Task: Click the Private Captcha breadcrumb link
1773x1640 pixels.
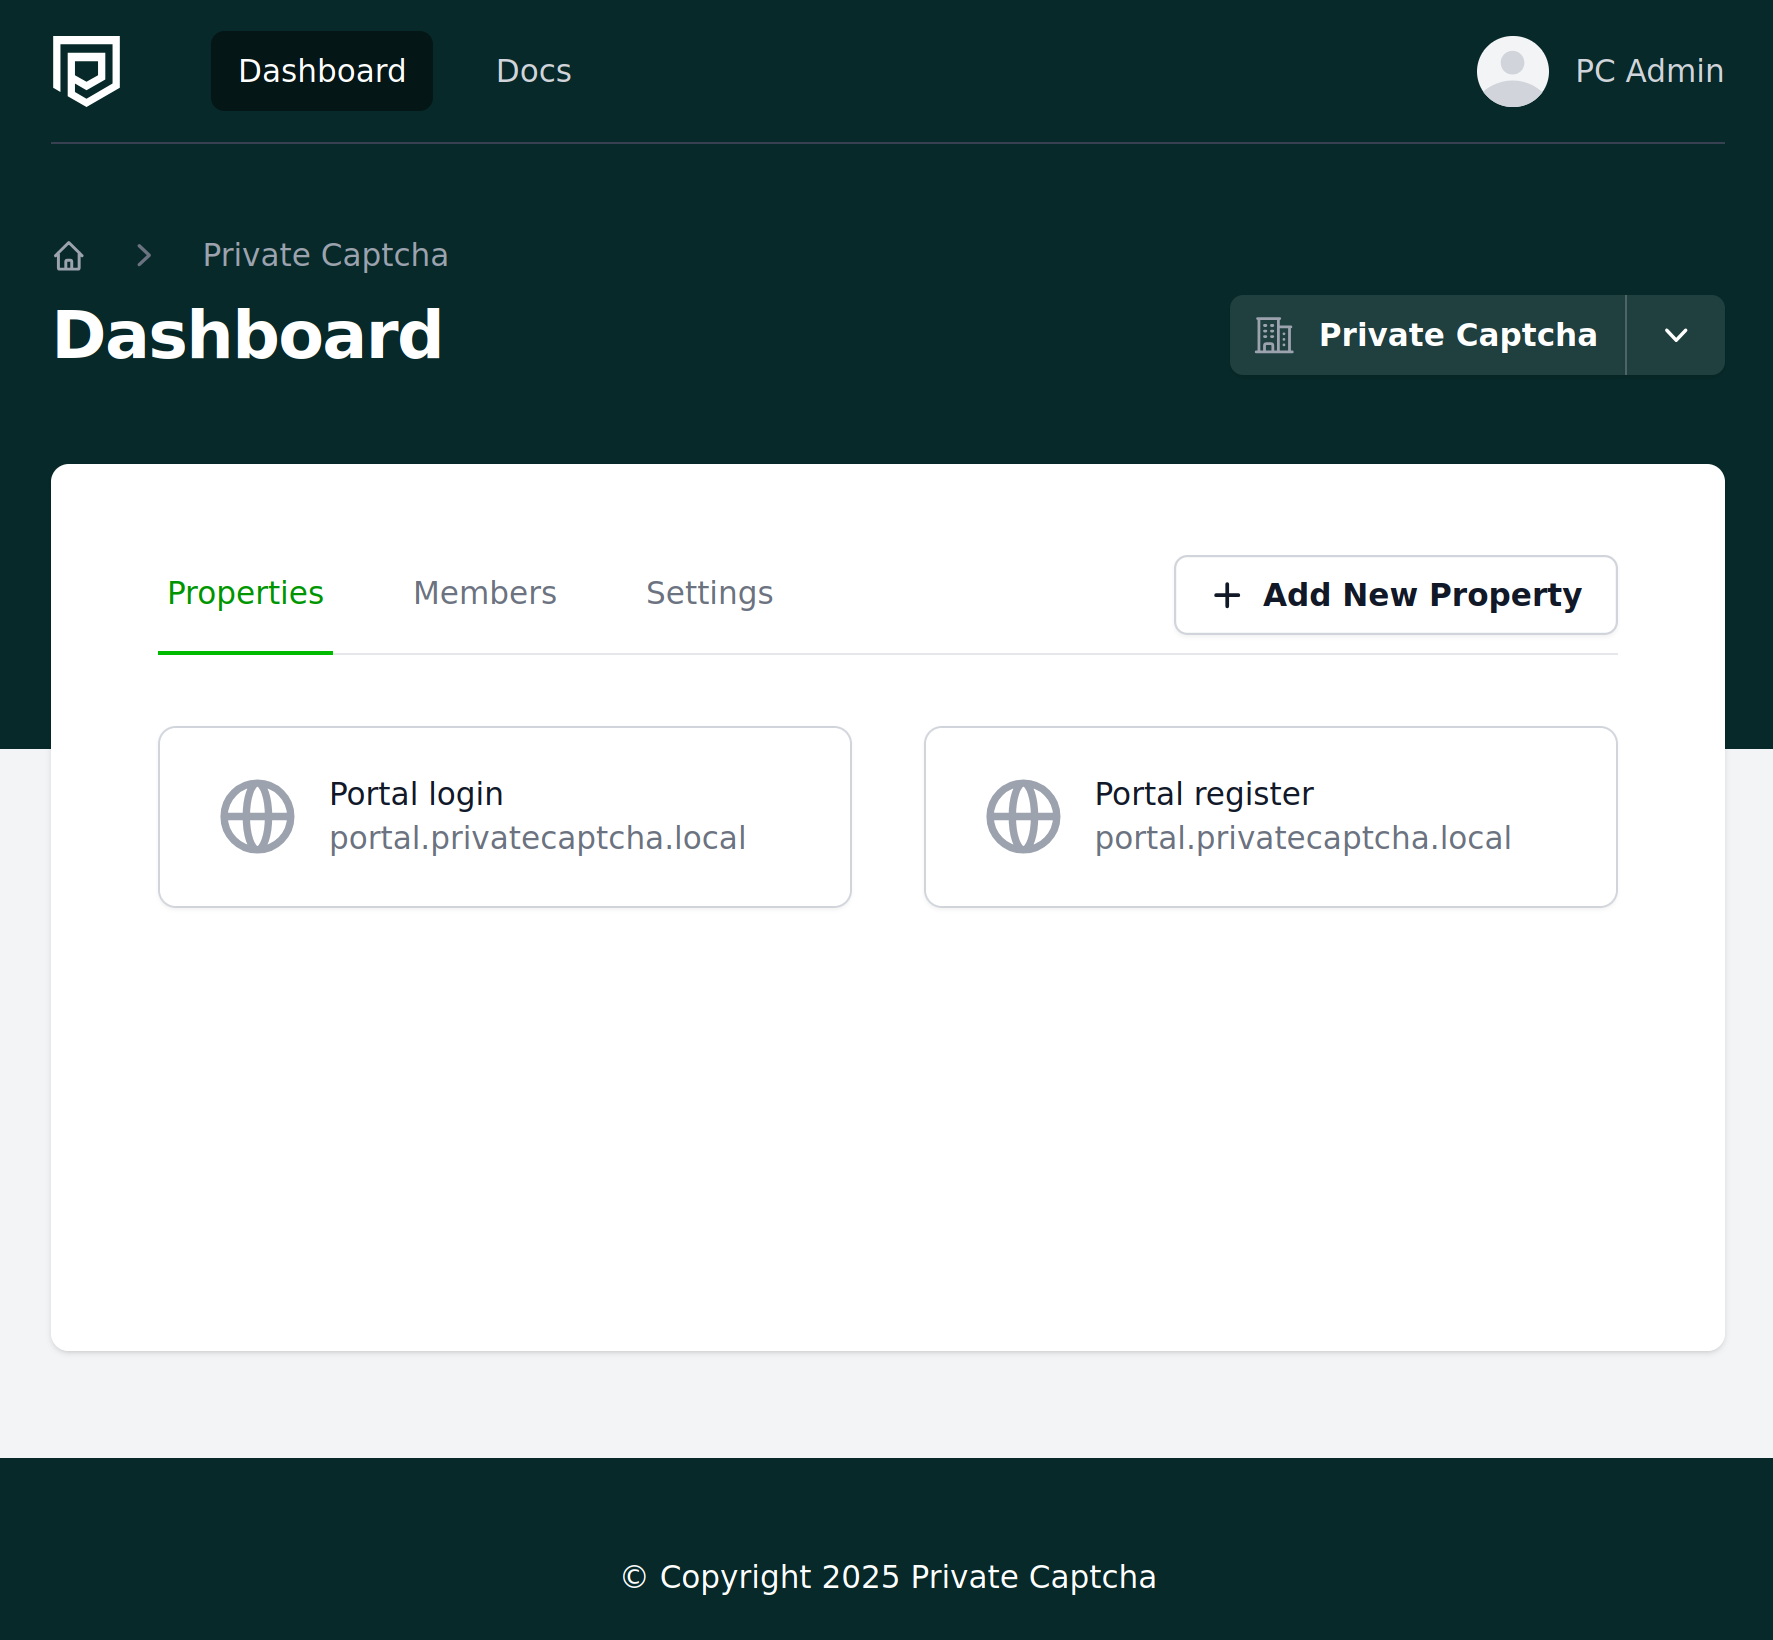Action: (325, 255)
